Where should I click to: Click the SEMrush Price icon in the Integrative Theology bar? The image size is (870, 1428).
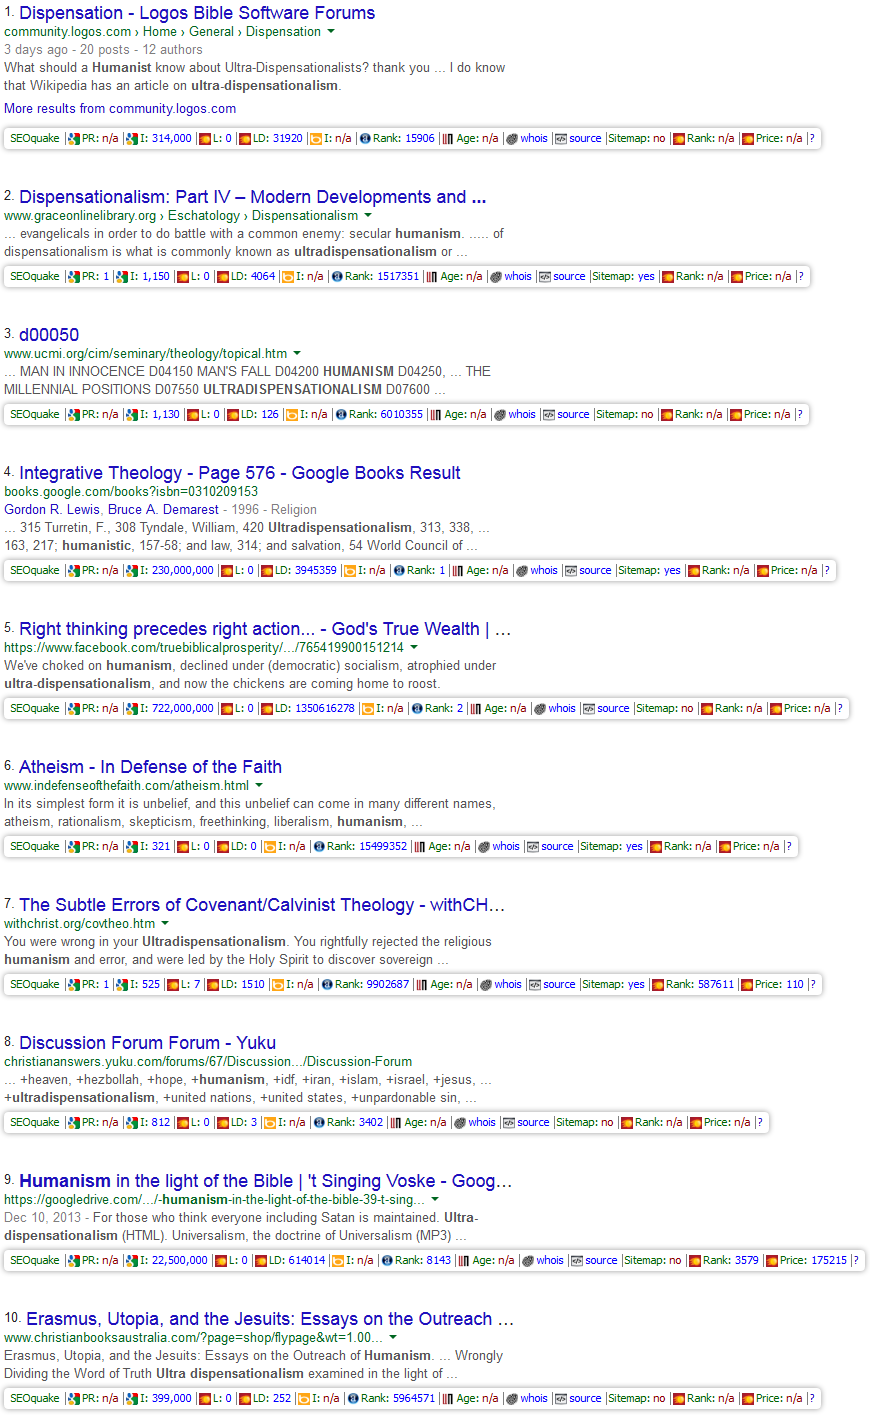(762, 571)
